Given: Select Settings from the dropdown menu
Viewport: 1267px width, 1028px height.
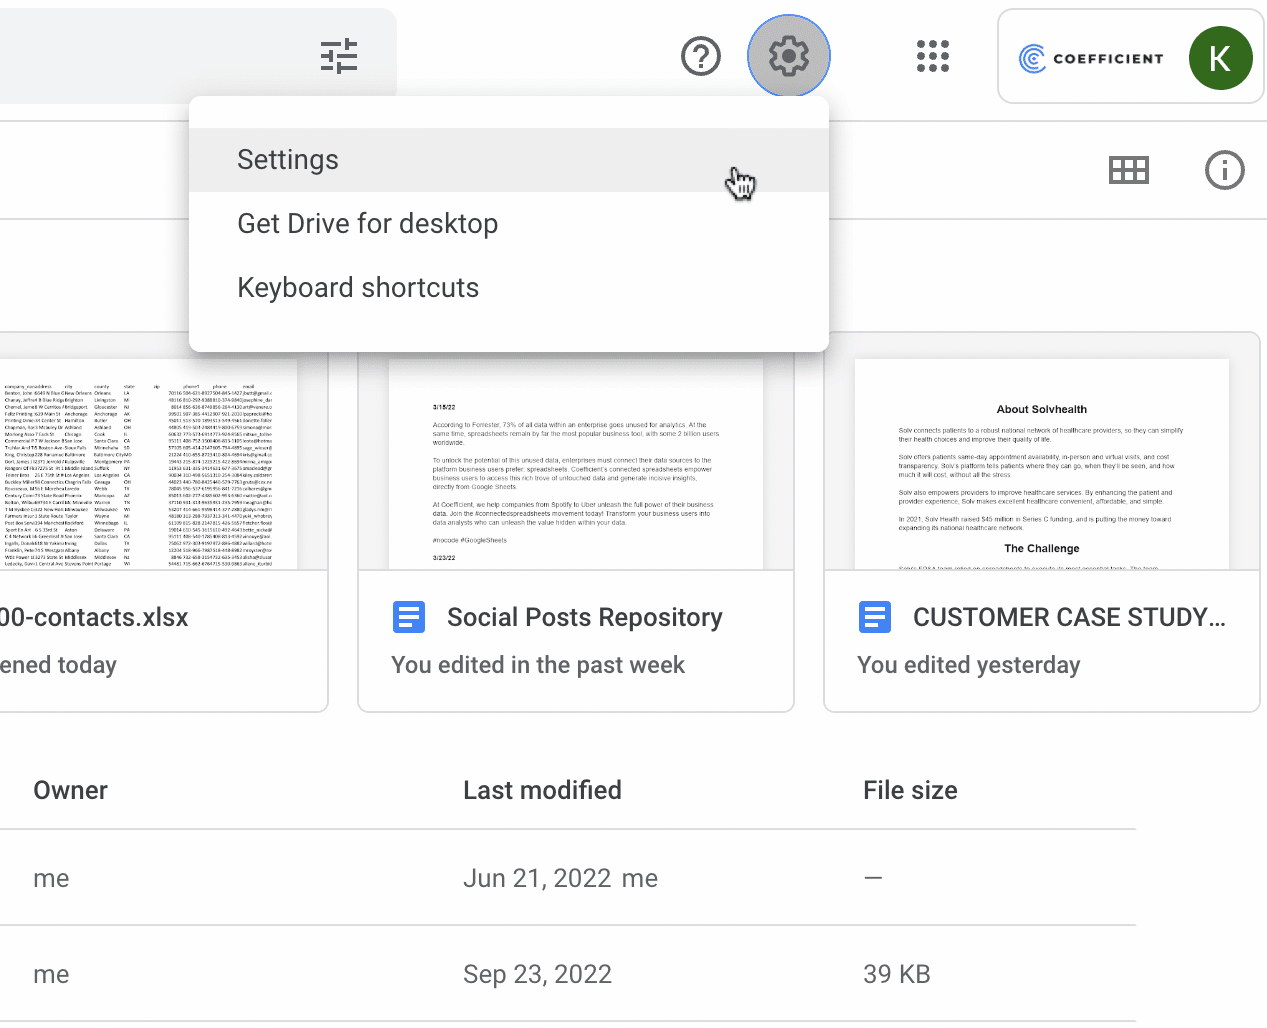Looking at the screenshot, I should point(288,160).
